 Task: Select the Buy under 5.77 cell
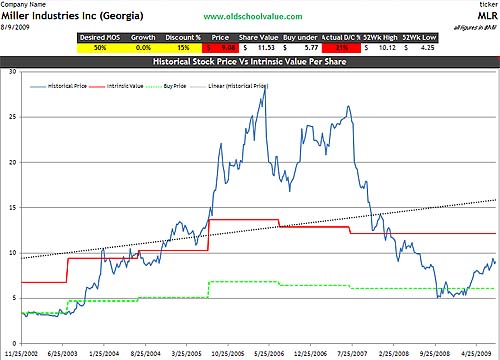tap(301, 48)
